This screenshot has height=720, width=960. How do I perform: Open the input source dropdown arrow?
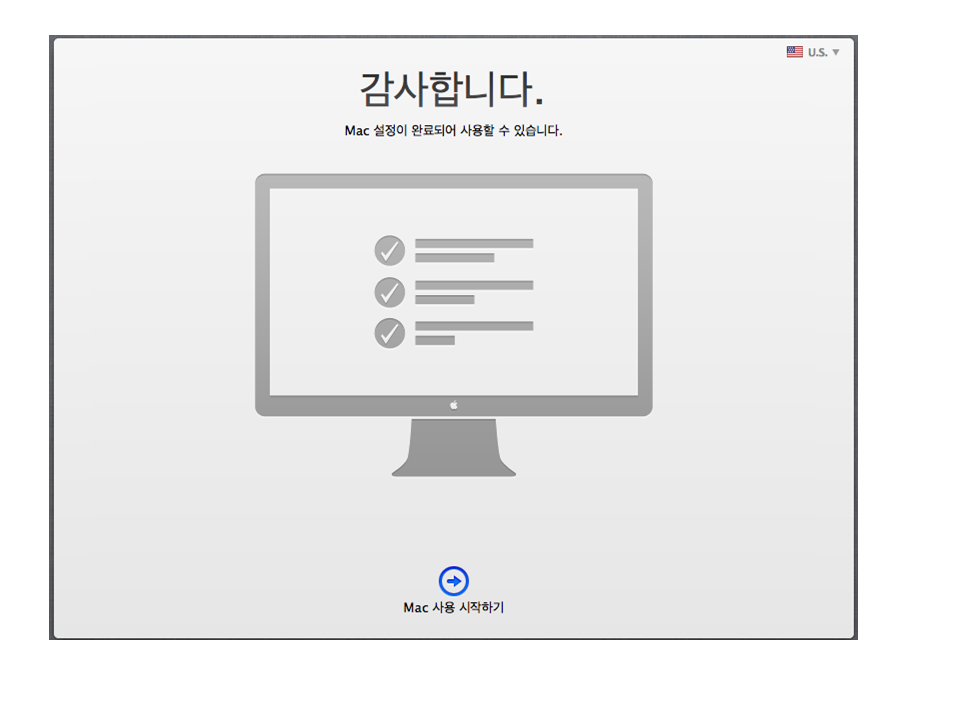pyautogui.click(x=836, y=52)
